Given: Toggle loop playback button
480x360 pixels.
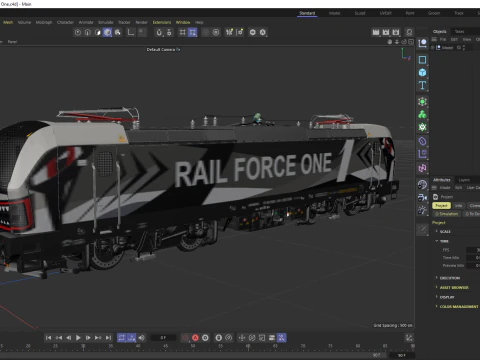Looking at the screenshot, I should coord(121,338).
